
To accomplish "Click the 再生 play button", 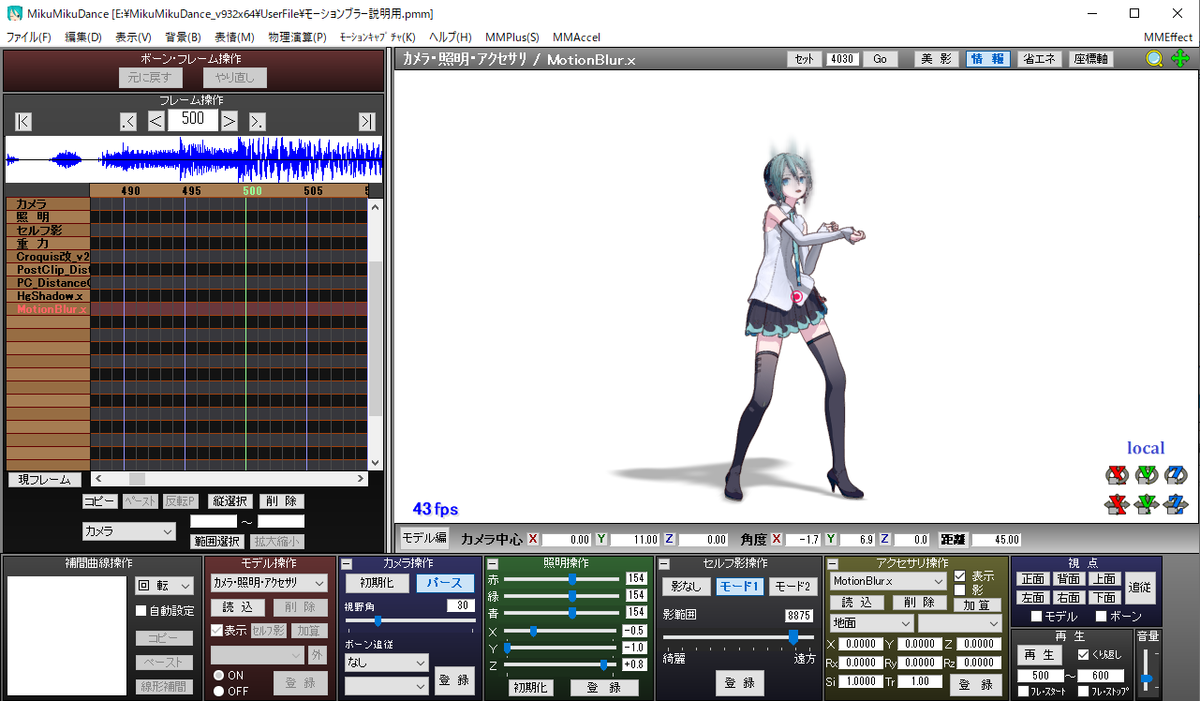I will [x=1039, y=654].
